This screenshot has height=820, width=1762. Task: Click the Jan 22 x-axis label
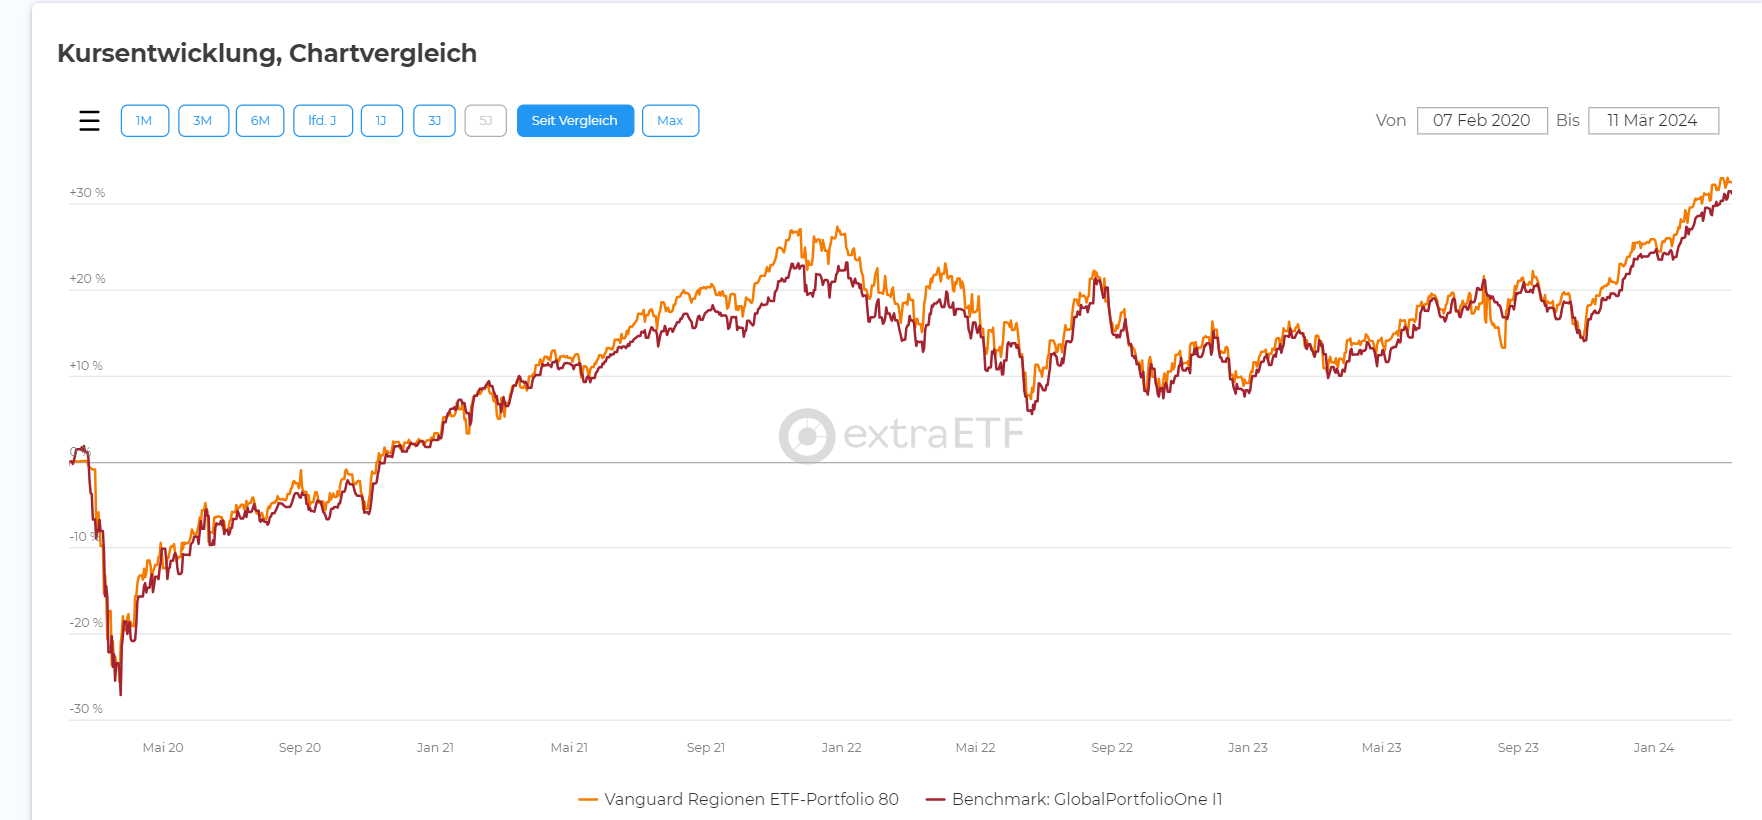pyautogui.click(x=841, y=748)
